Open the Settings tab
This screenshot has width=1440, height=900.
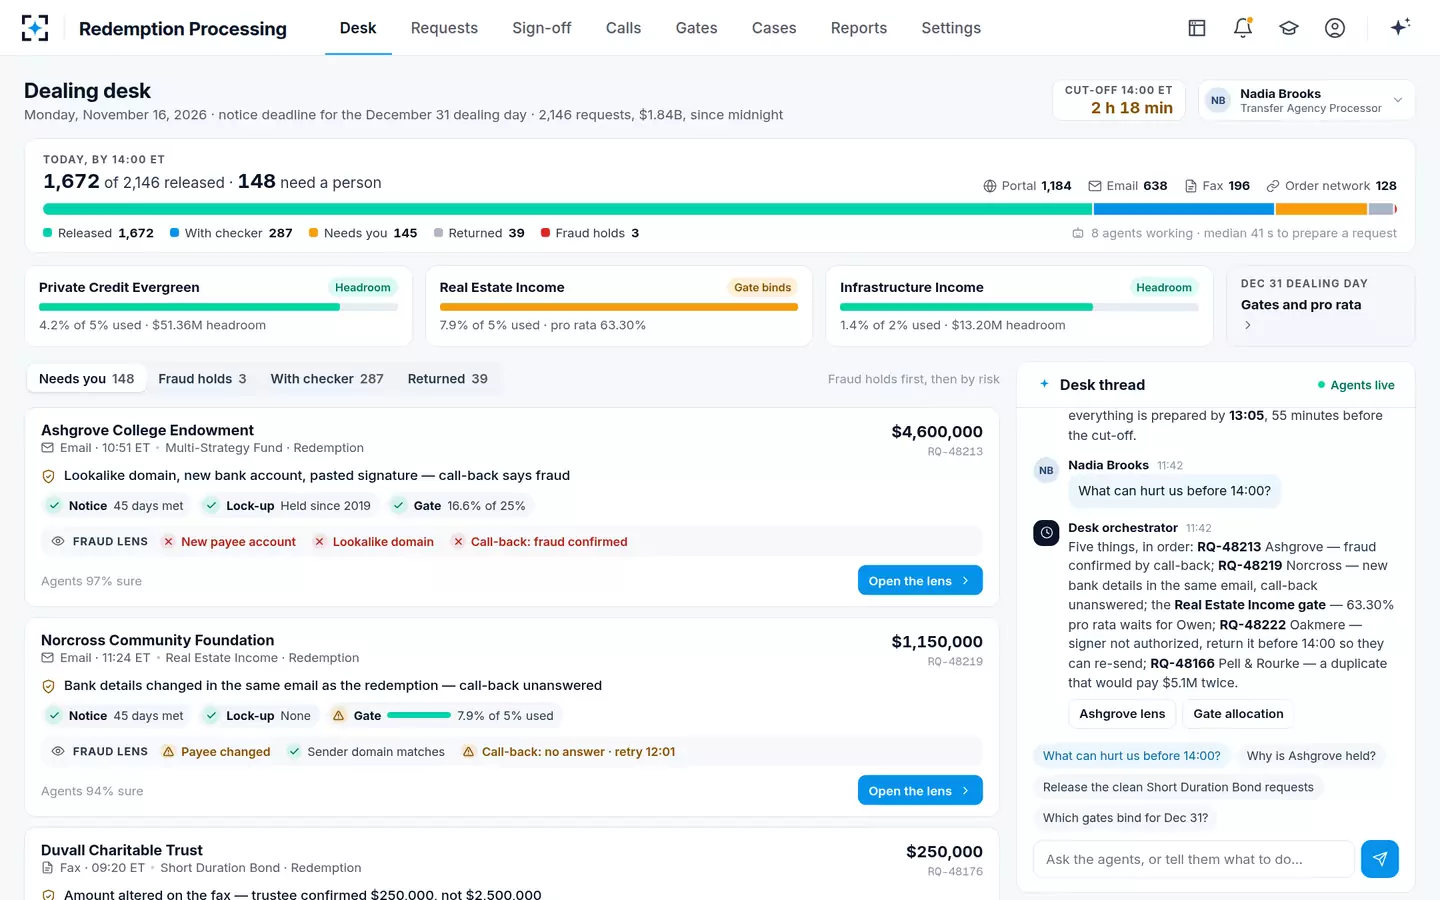pyautogui.click(x=951, y=28)
